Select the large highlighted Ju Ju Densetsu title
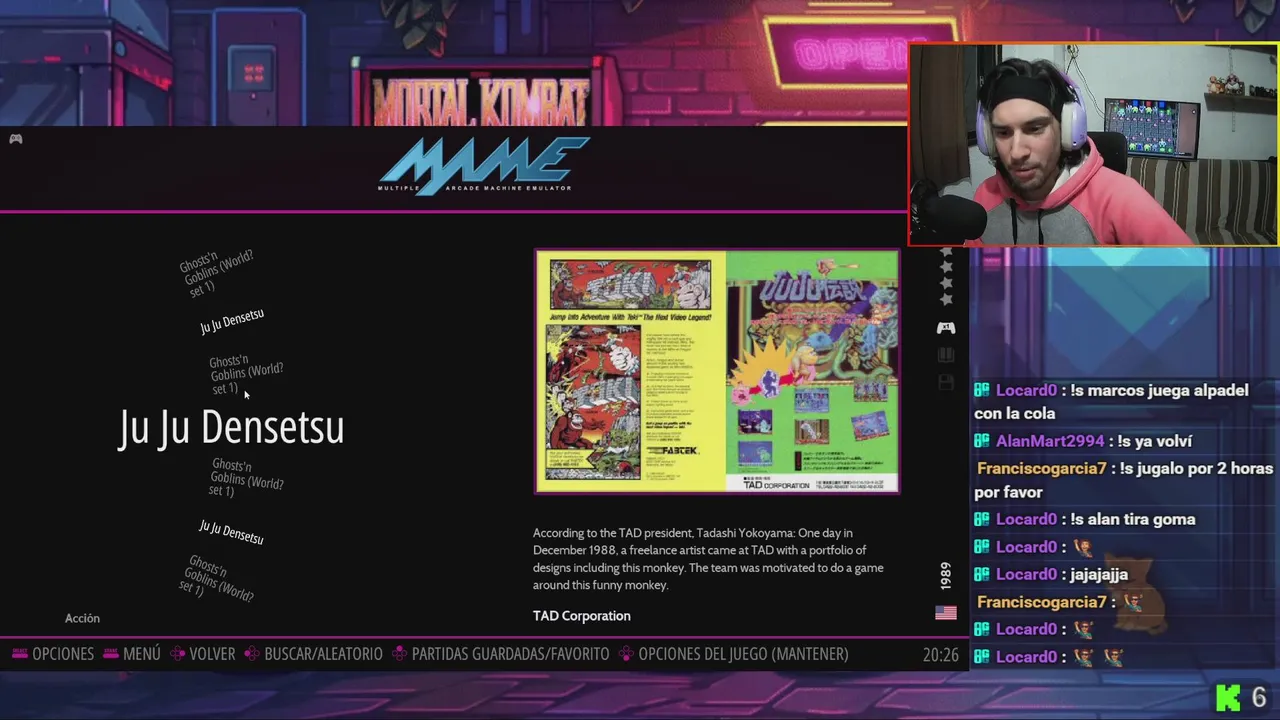Viewport: 1280px width, 720px height. [x=231, y=427]
